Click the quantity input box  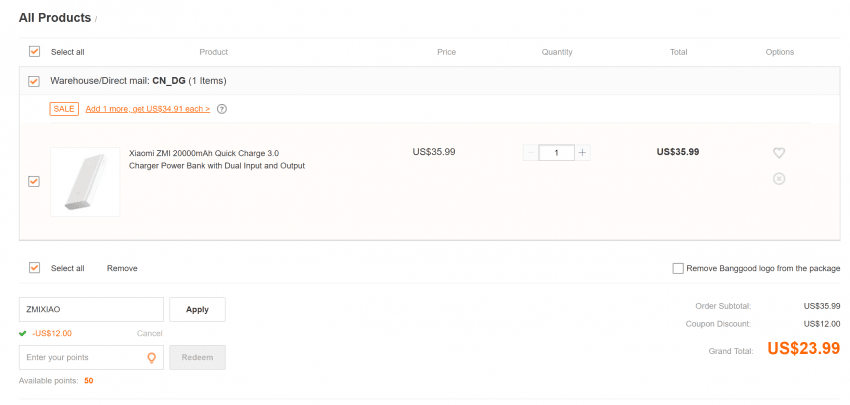[557, 153]
